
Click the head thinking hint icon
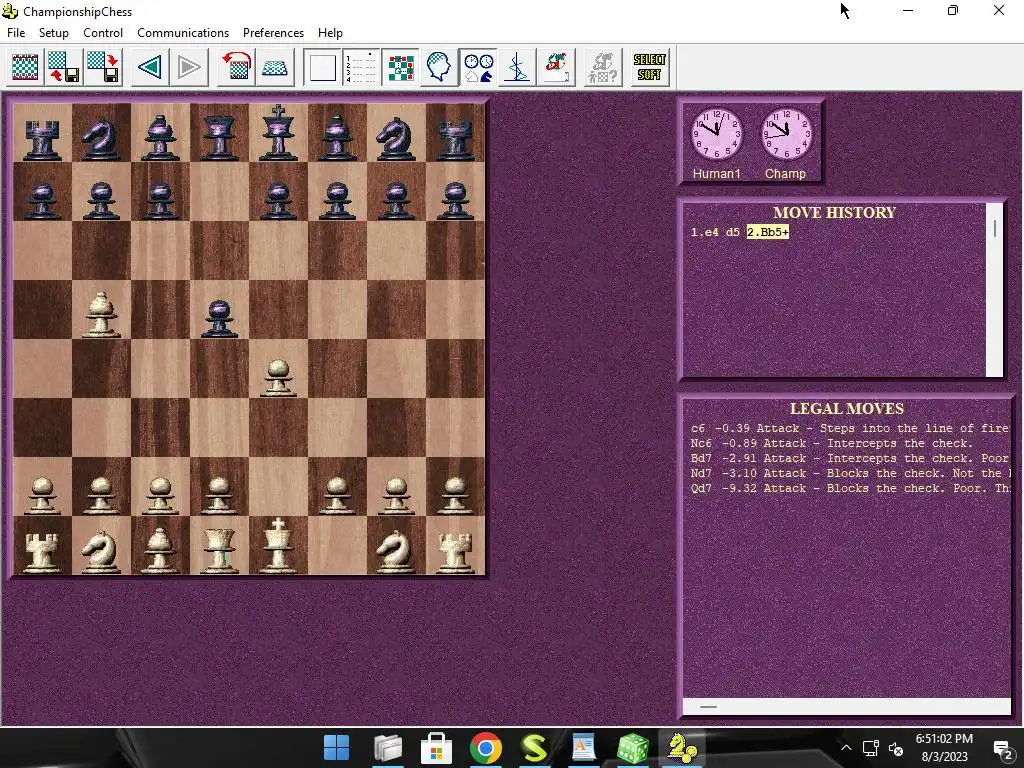click(439, 67)
